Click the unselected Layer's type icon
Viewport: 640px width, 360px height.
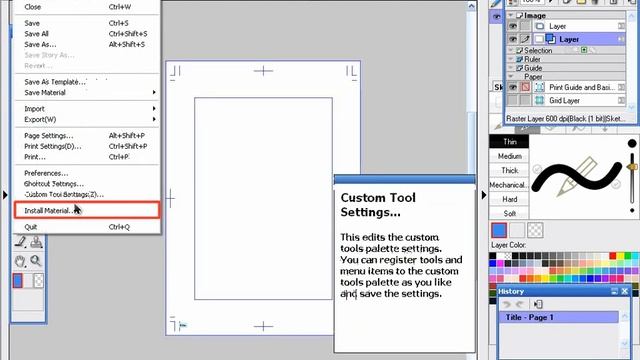tap(540, 26)
